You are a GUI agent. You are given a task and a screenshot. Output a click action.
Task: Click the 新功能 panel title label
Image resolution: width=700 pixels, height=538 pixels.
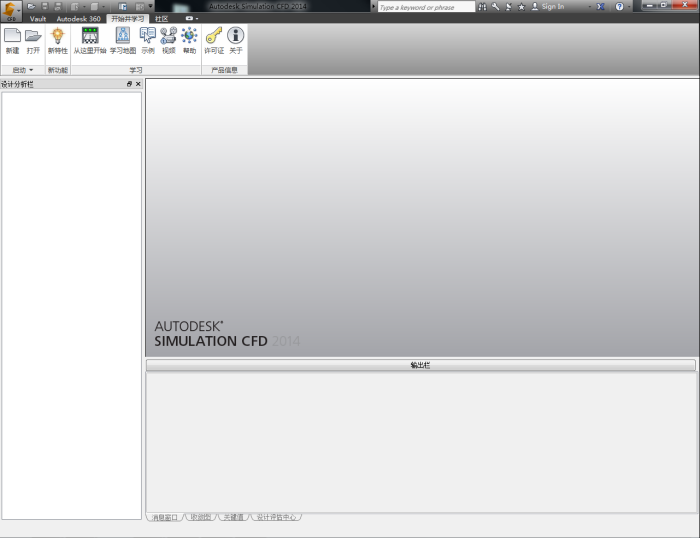[x=58, y=70]
